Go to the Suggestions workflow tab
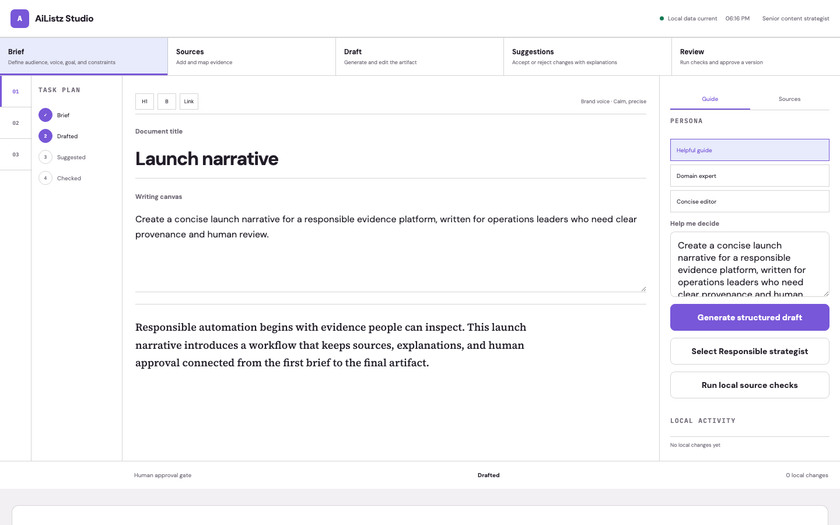This screenshot has height=525, width=840. 588,56
